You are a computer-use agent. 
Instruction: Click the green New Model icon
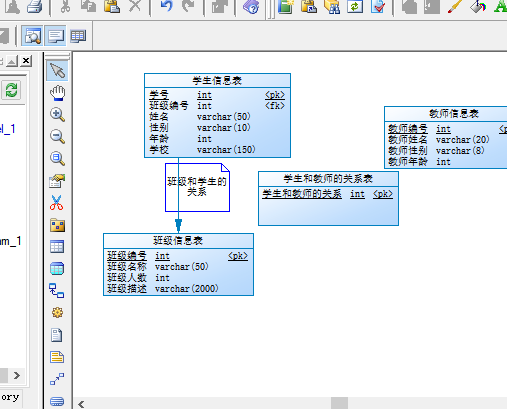[x=285, y=7]
